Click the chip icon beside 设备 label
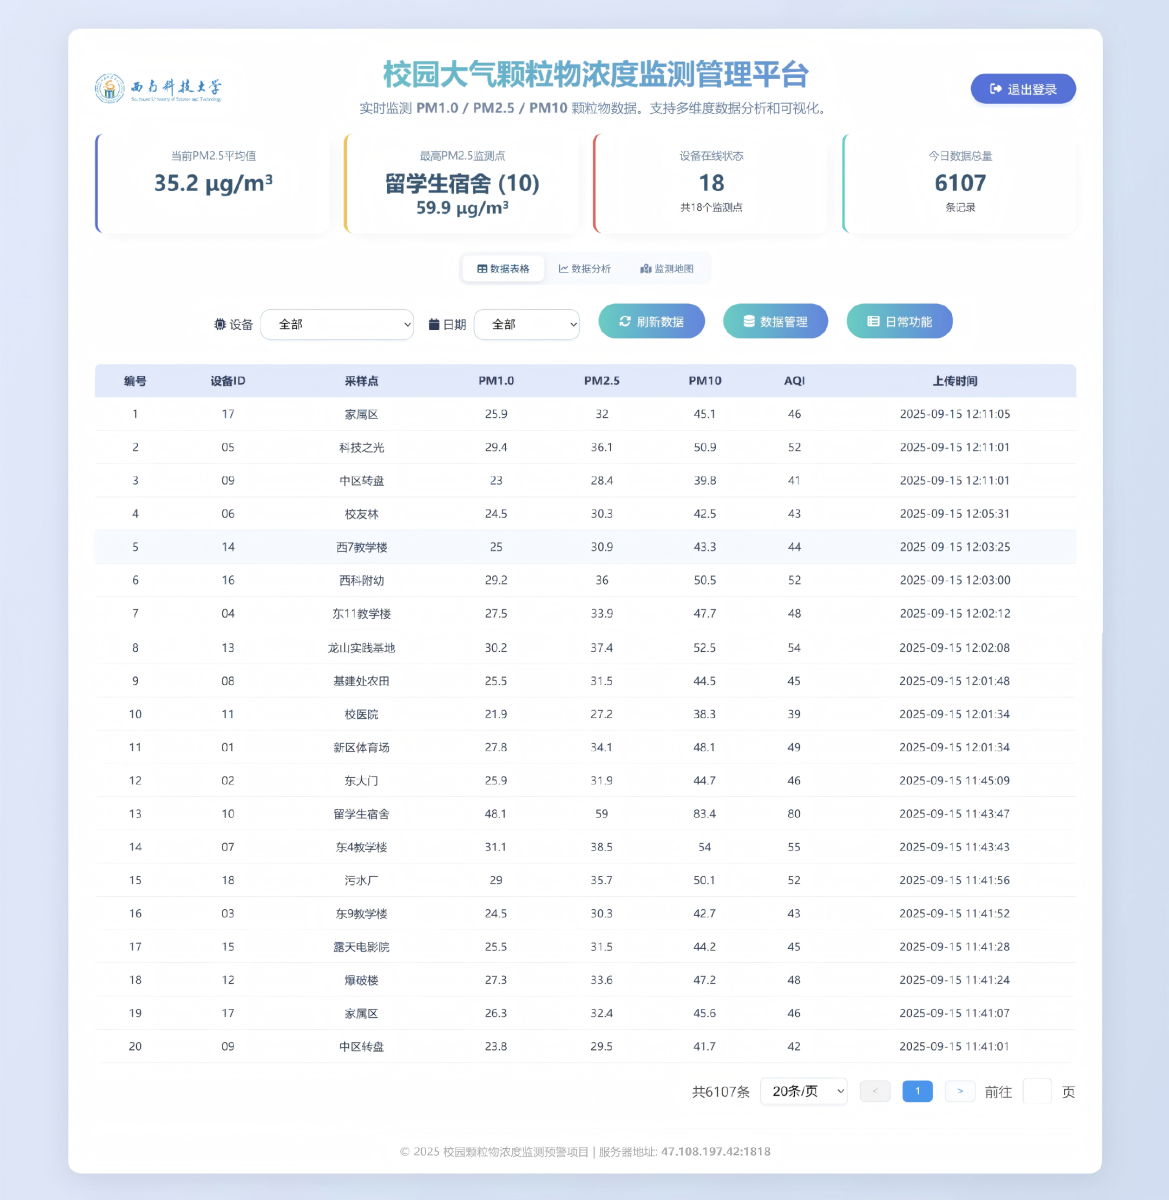The image size is (1169, 1200). tap(220, 325)
